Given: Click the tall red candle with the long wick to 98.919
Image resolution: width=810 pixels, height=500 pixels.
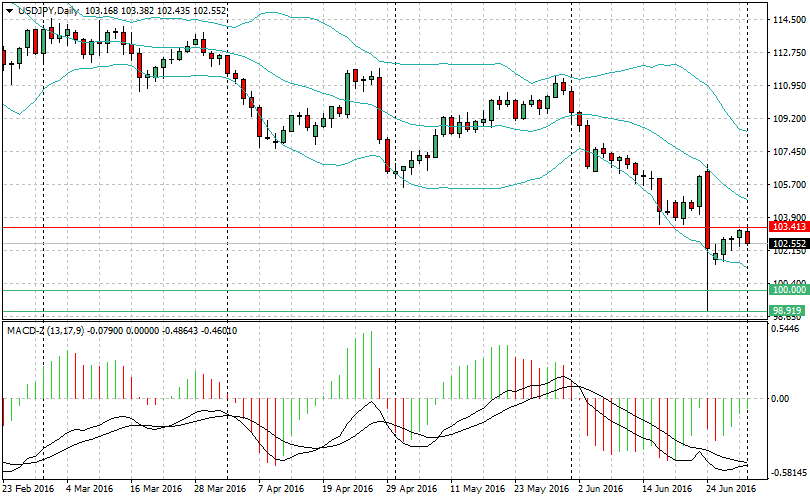Looking at the screenshot, I should point(707,209).
